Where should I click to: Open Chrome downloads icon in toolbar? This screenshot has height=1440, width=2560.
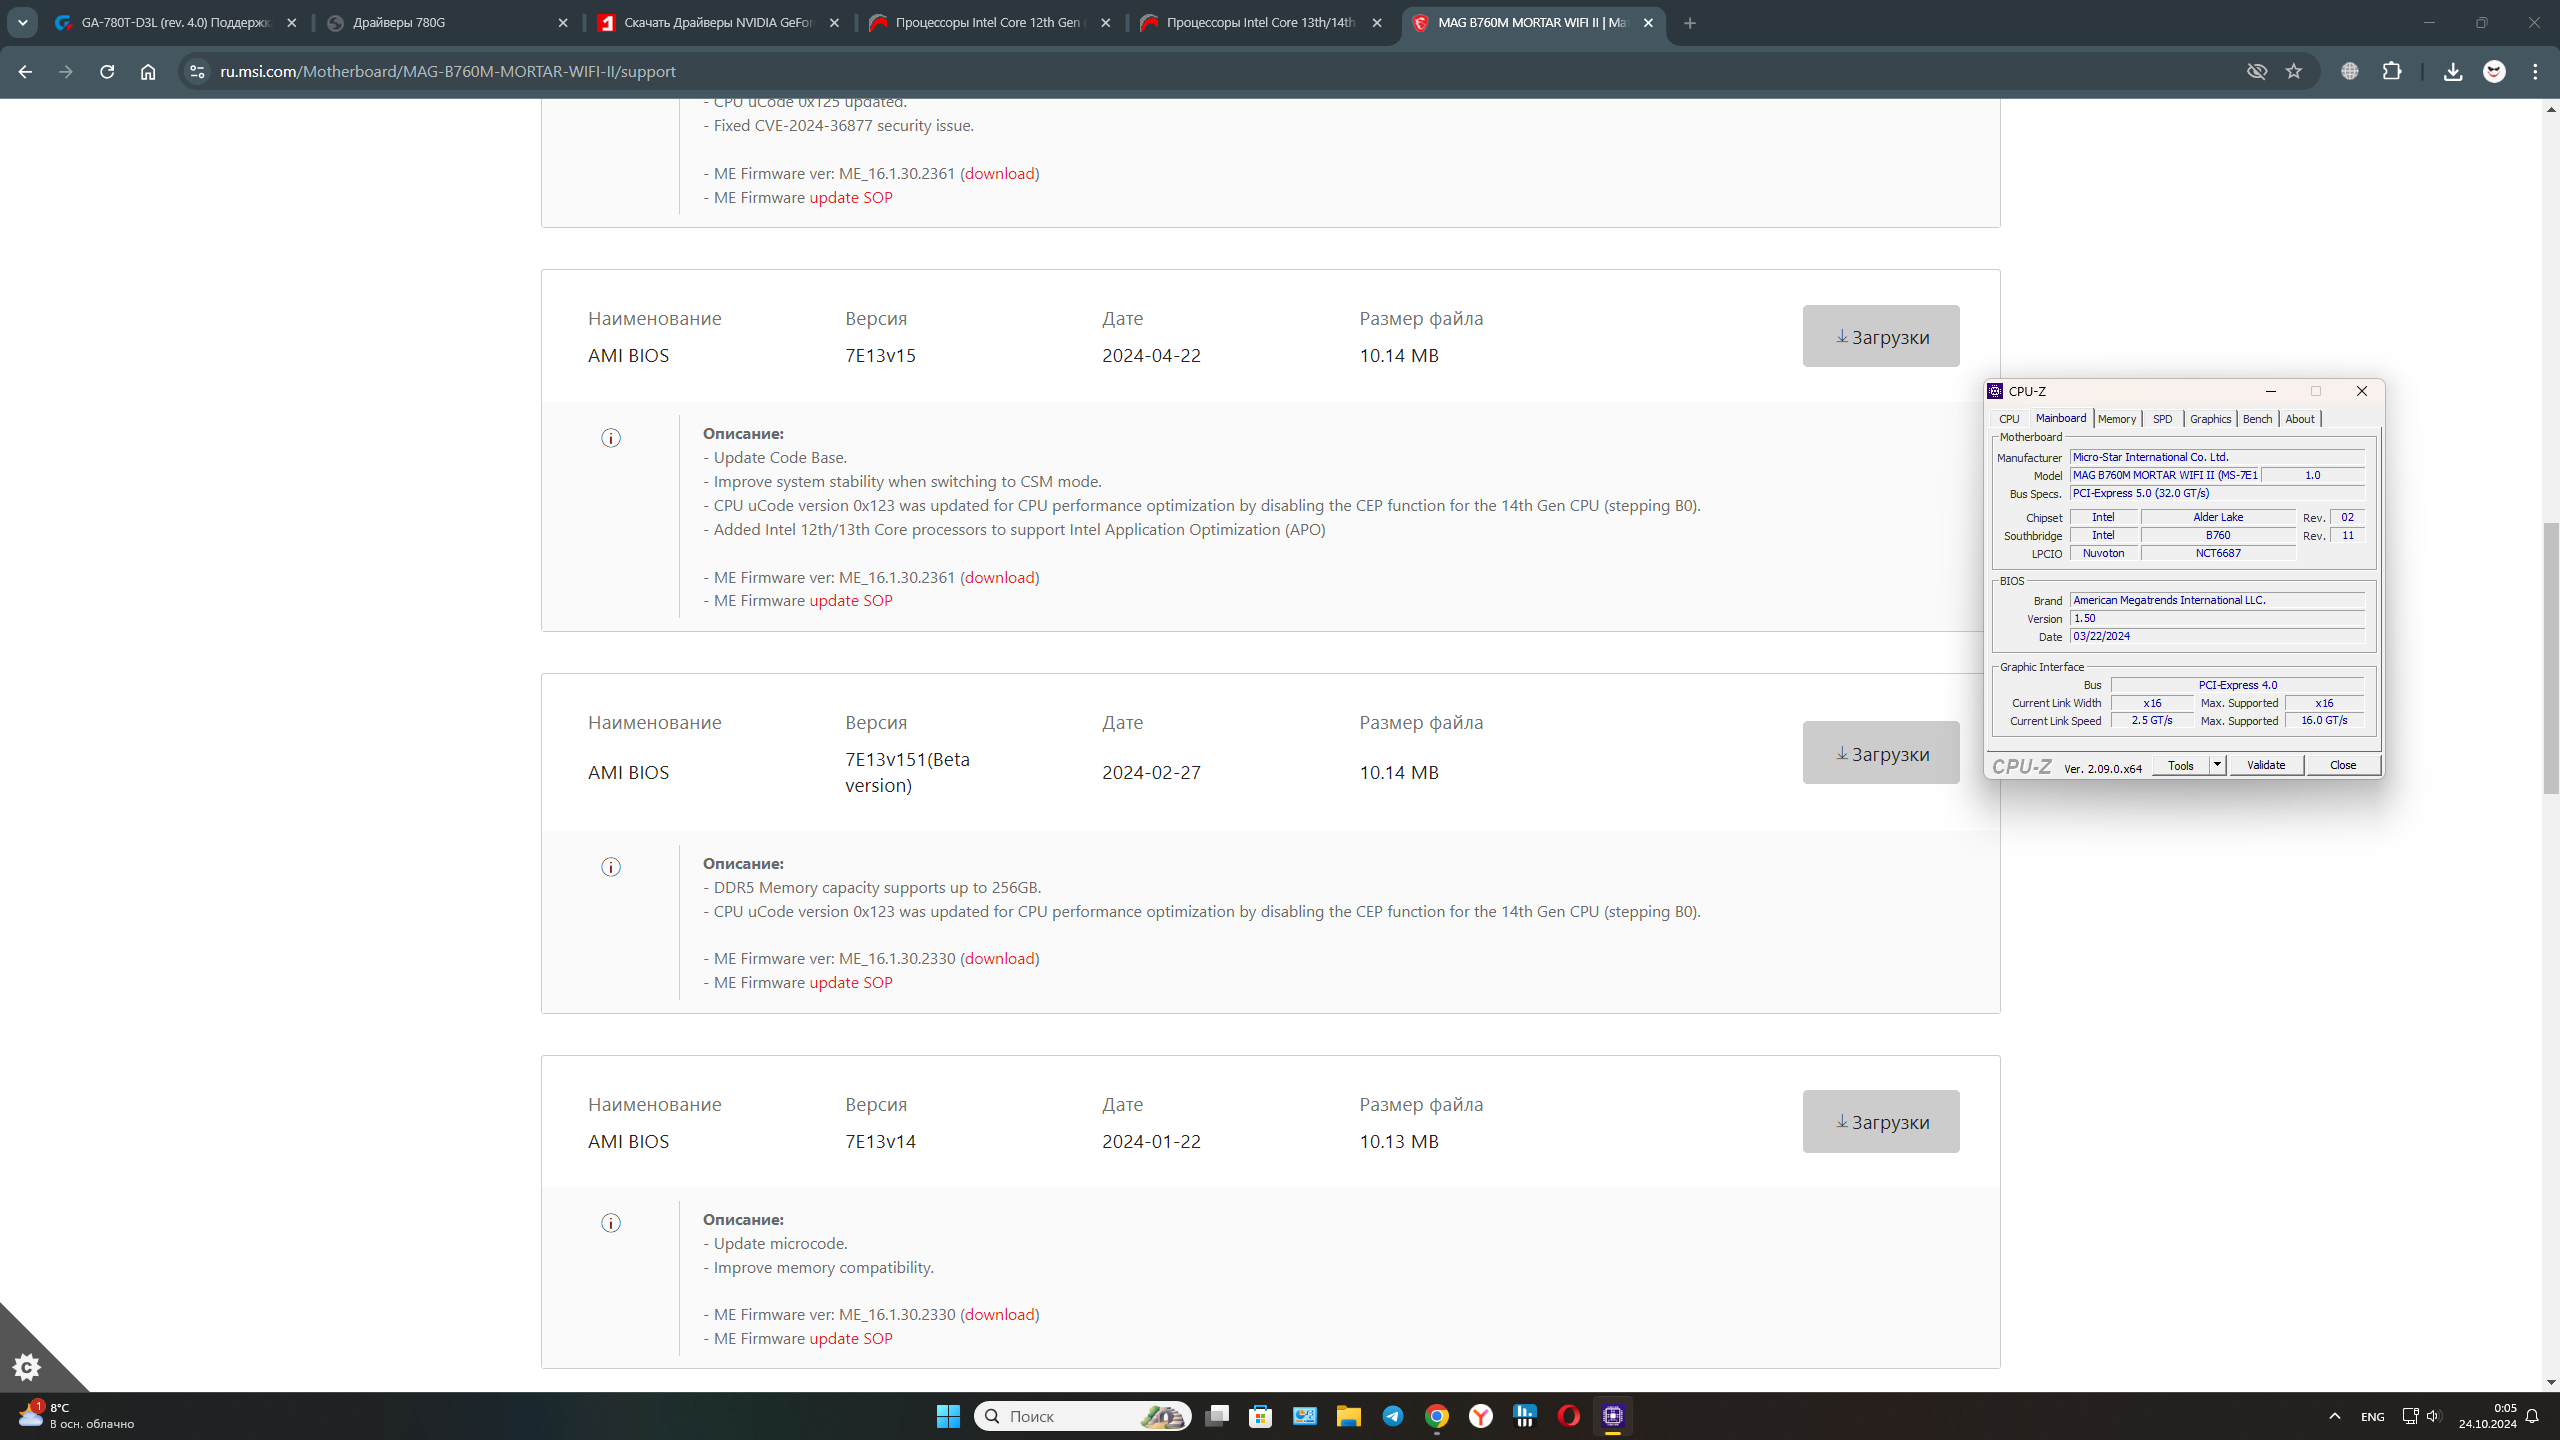2452,71
